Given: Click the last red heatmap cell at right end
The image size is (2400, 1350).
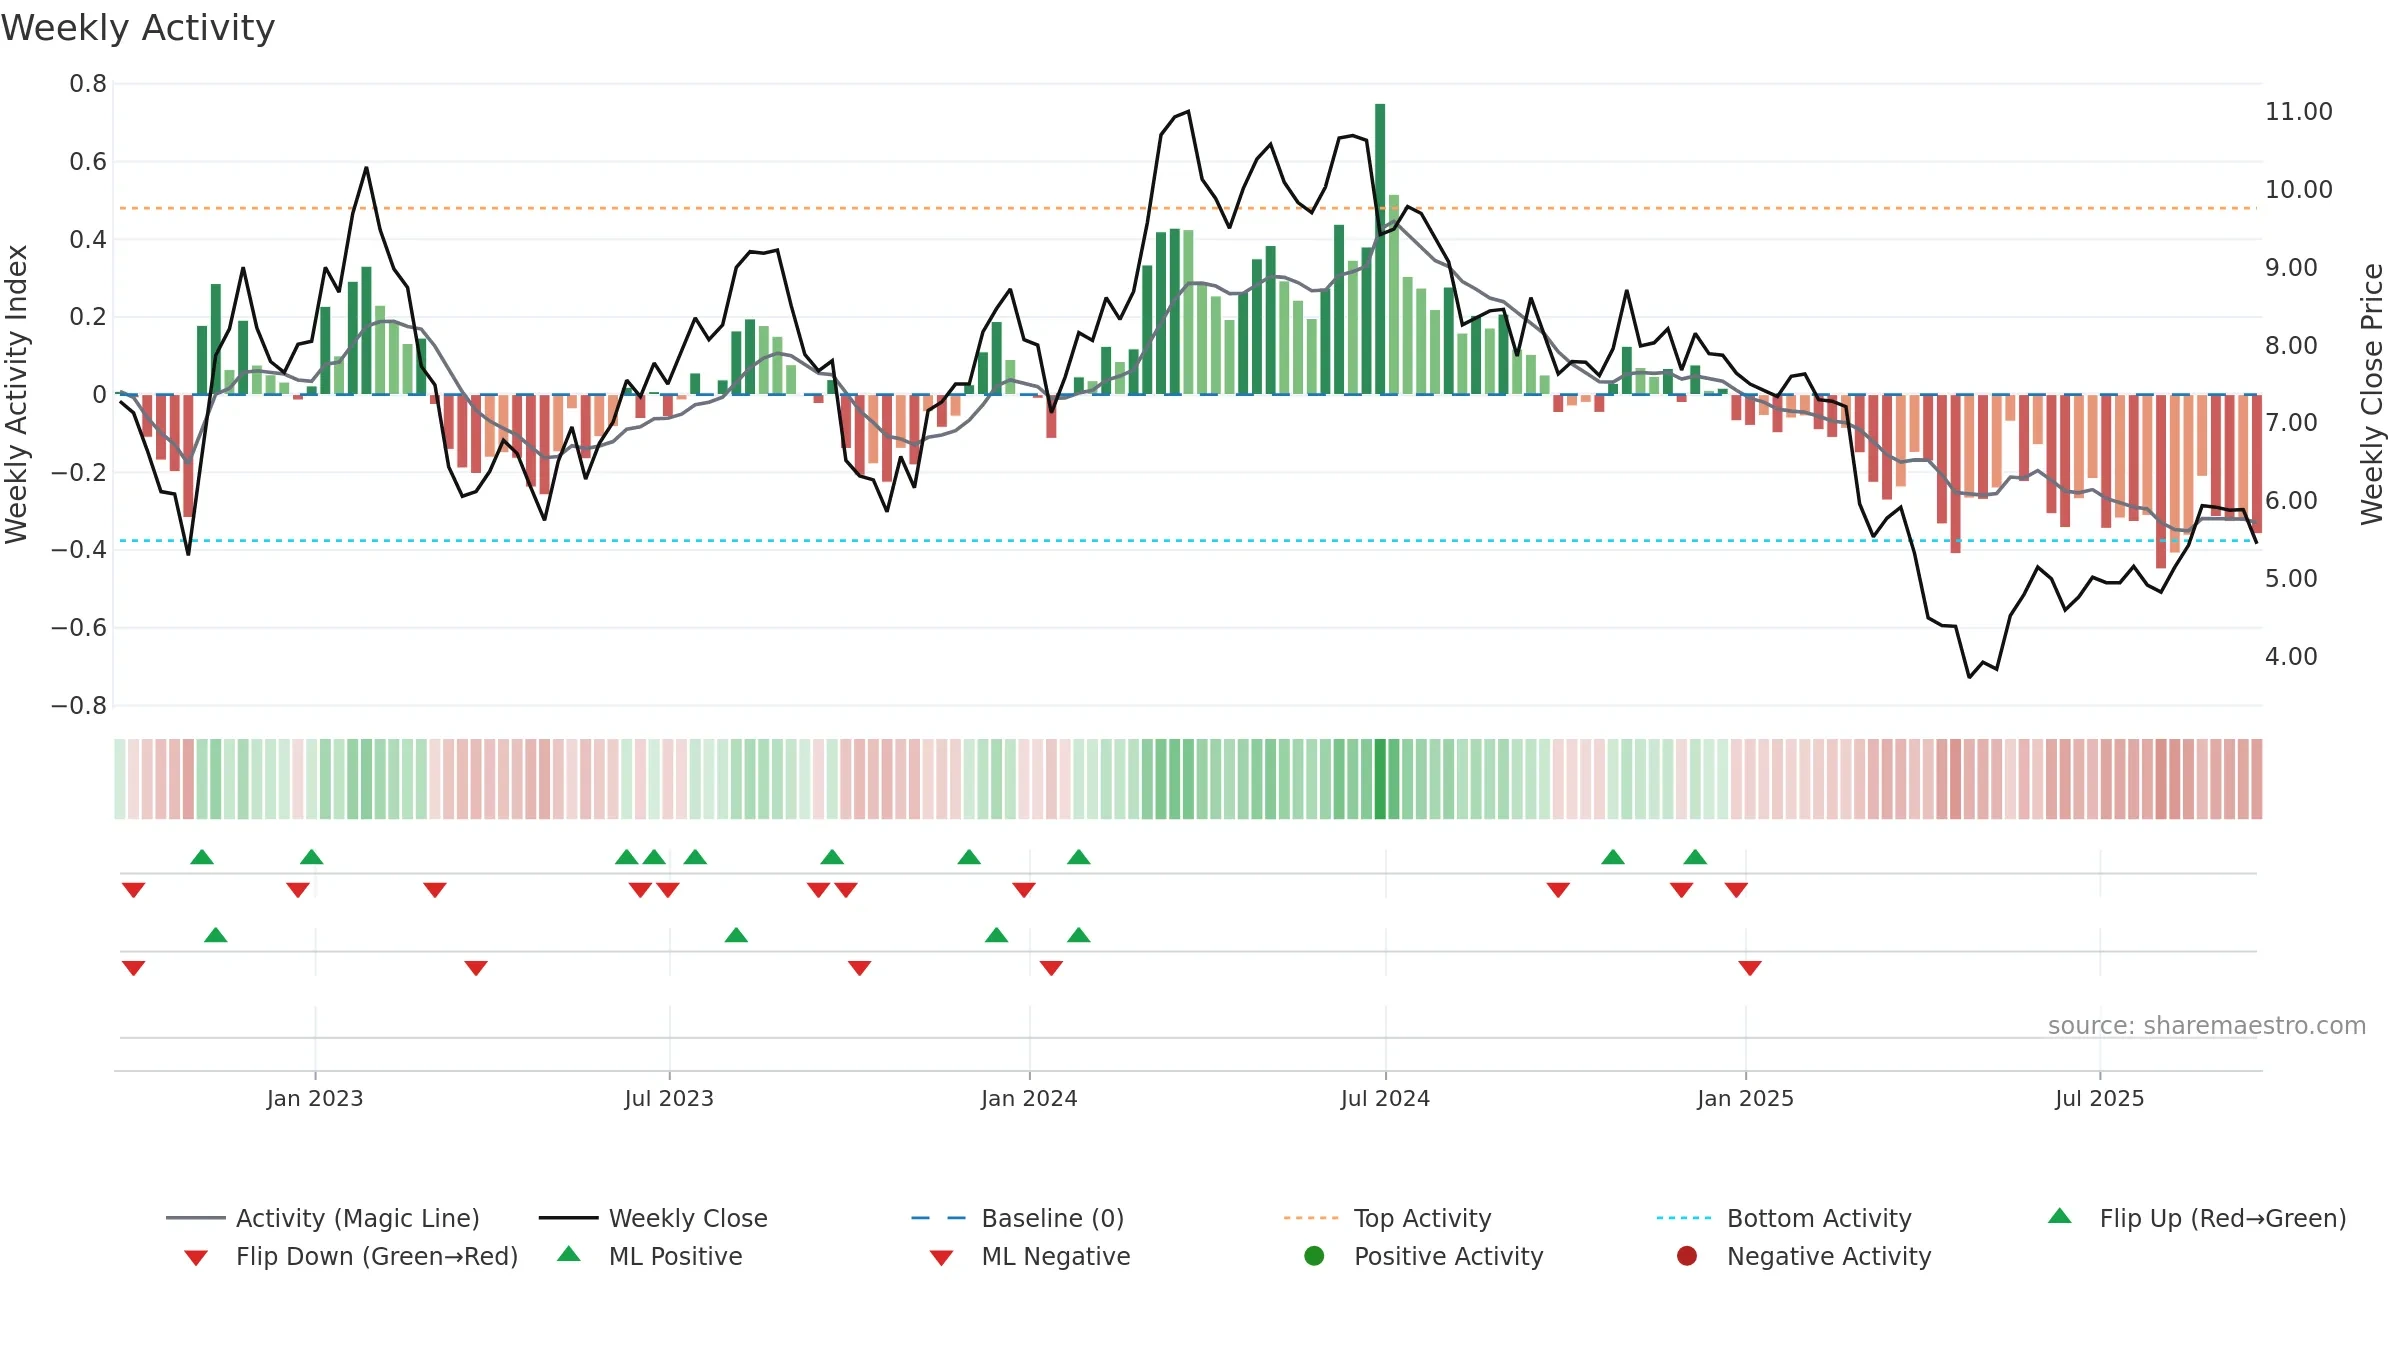Looking at the screenshot, I should (x=2256, y=779).
